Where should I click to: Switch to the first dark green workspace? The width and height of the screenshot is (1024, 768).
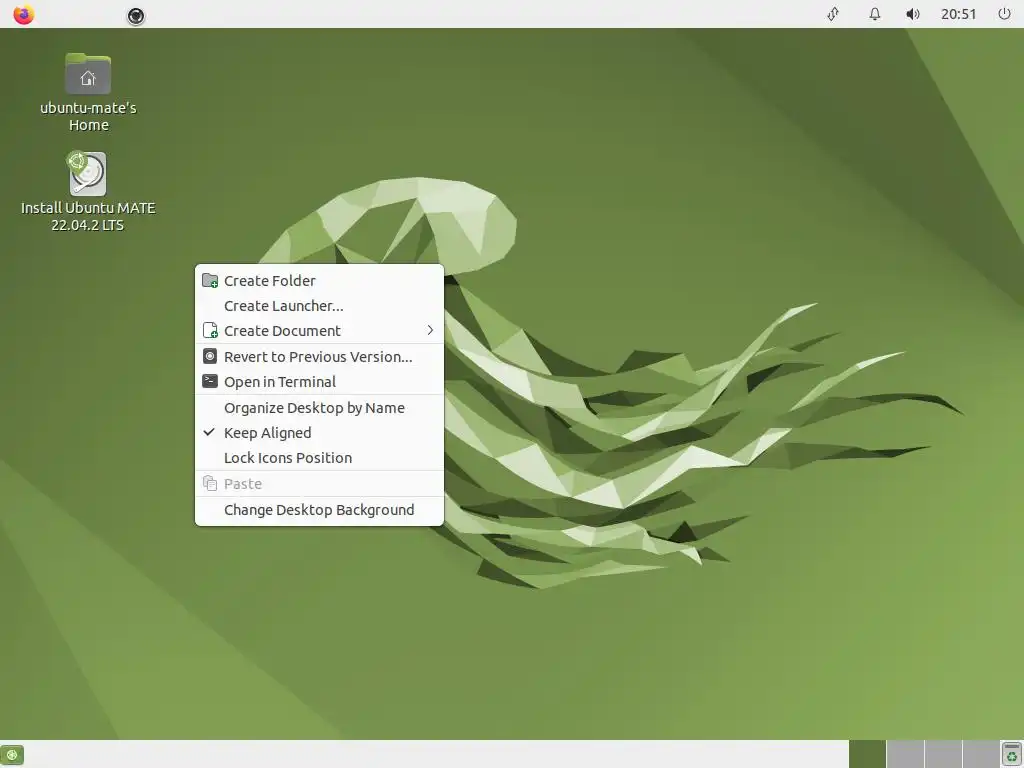[867, 754]
